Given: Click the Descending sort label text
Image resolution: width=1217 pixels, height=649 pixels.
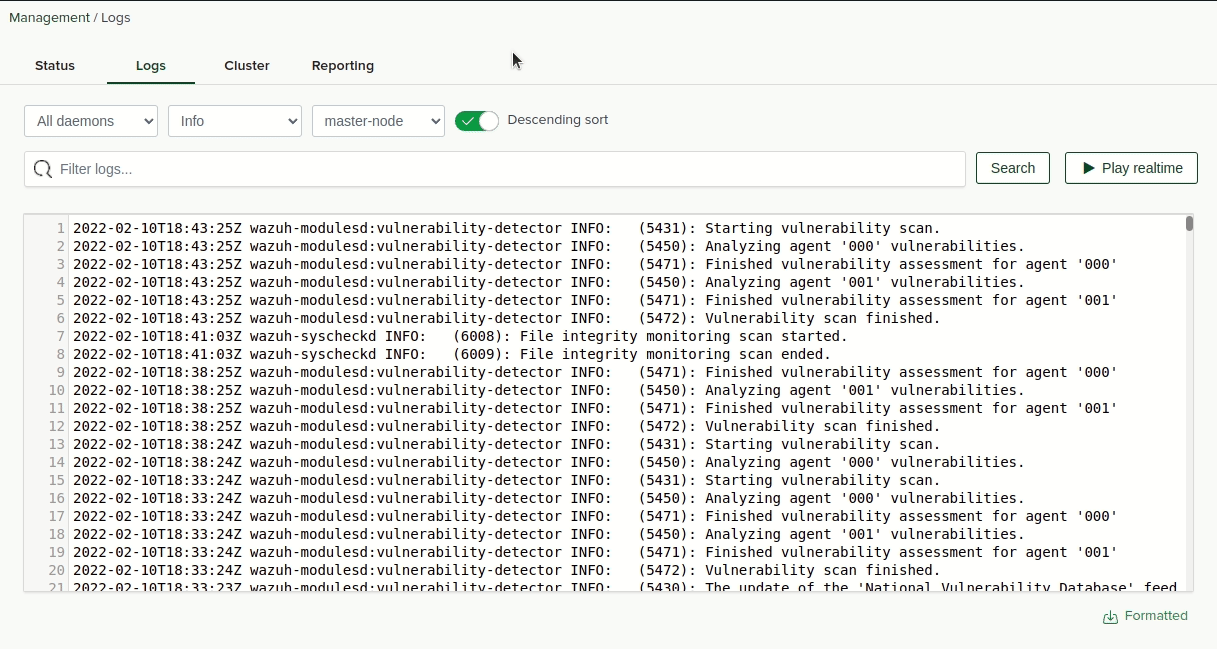Looking at the screenshot, I should [557, 119].
